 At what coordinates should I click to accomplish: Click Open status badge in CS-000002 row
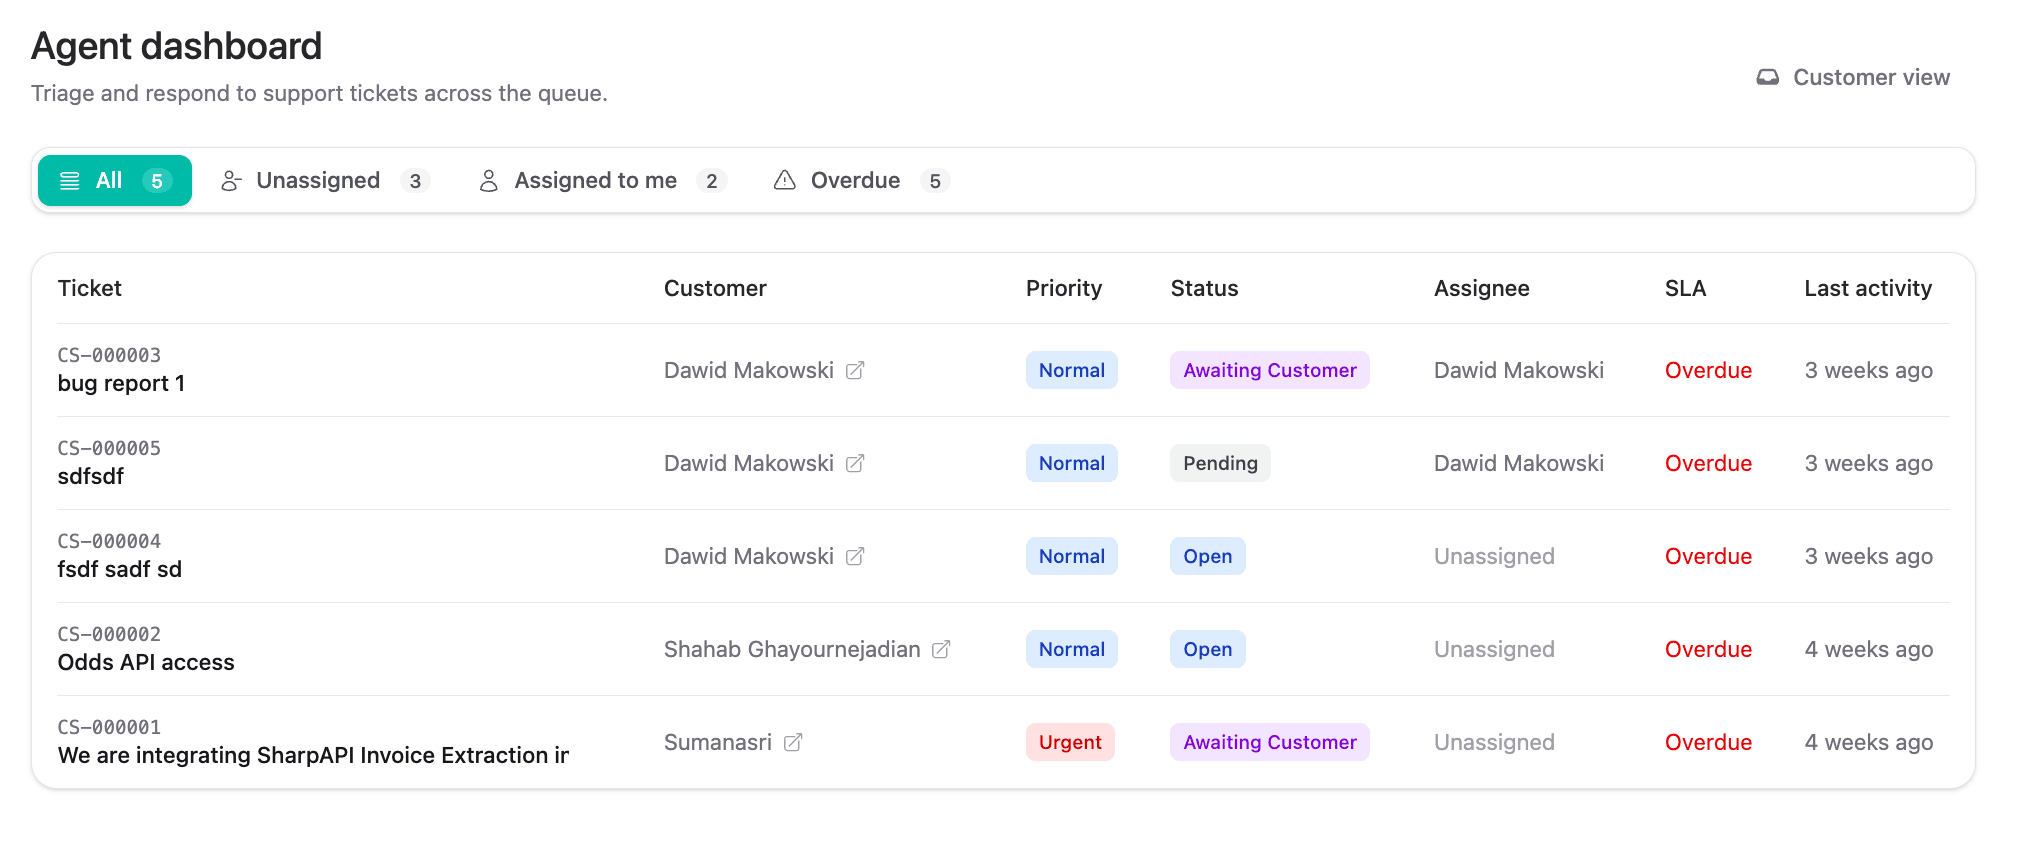tap(1208, 650)
